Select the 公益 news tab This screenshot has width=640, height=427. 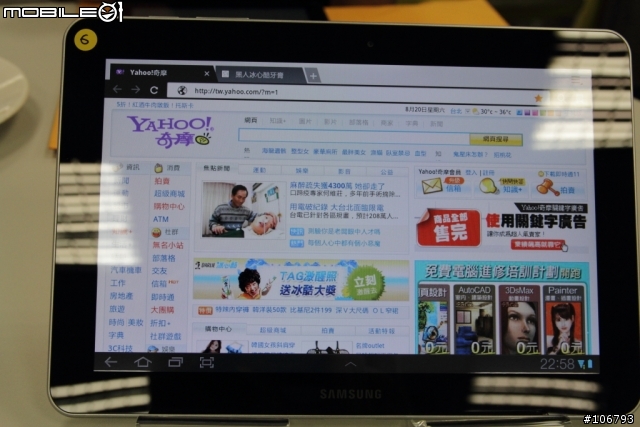[x=387, y=172]
